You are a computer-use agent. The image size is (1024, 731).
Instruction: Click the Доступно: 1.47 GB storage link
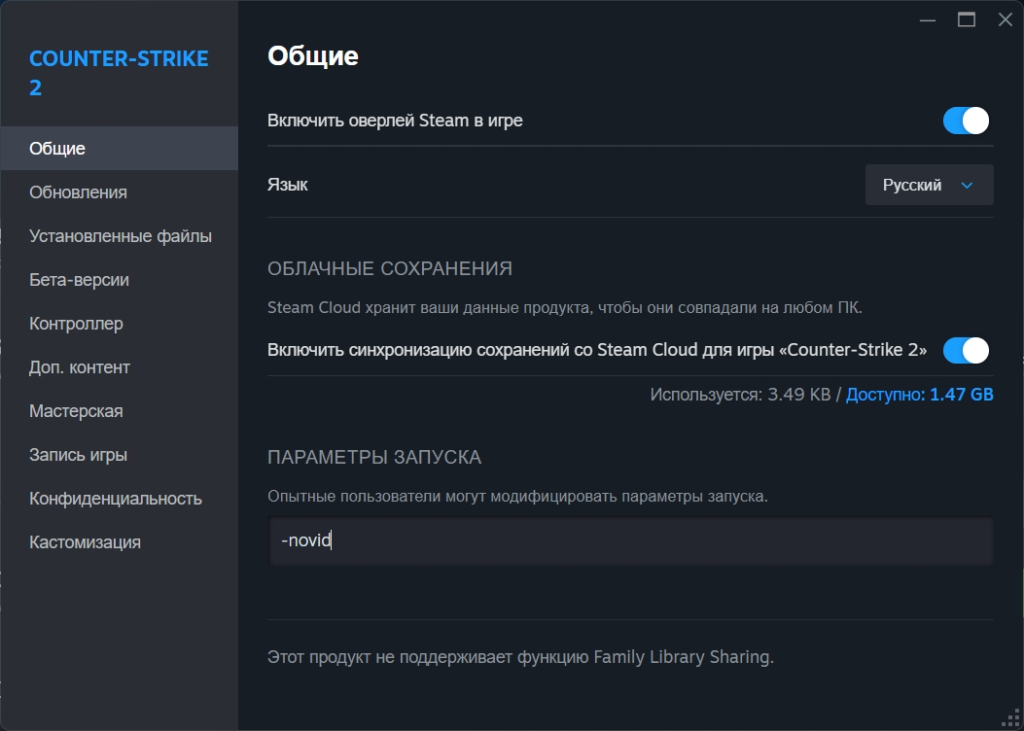tap(919, 394)
